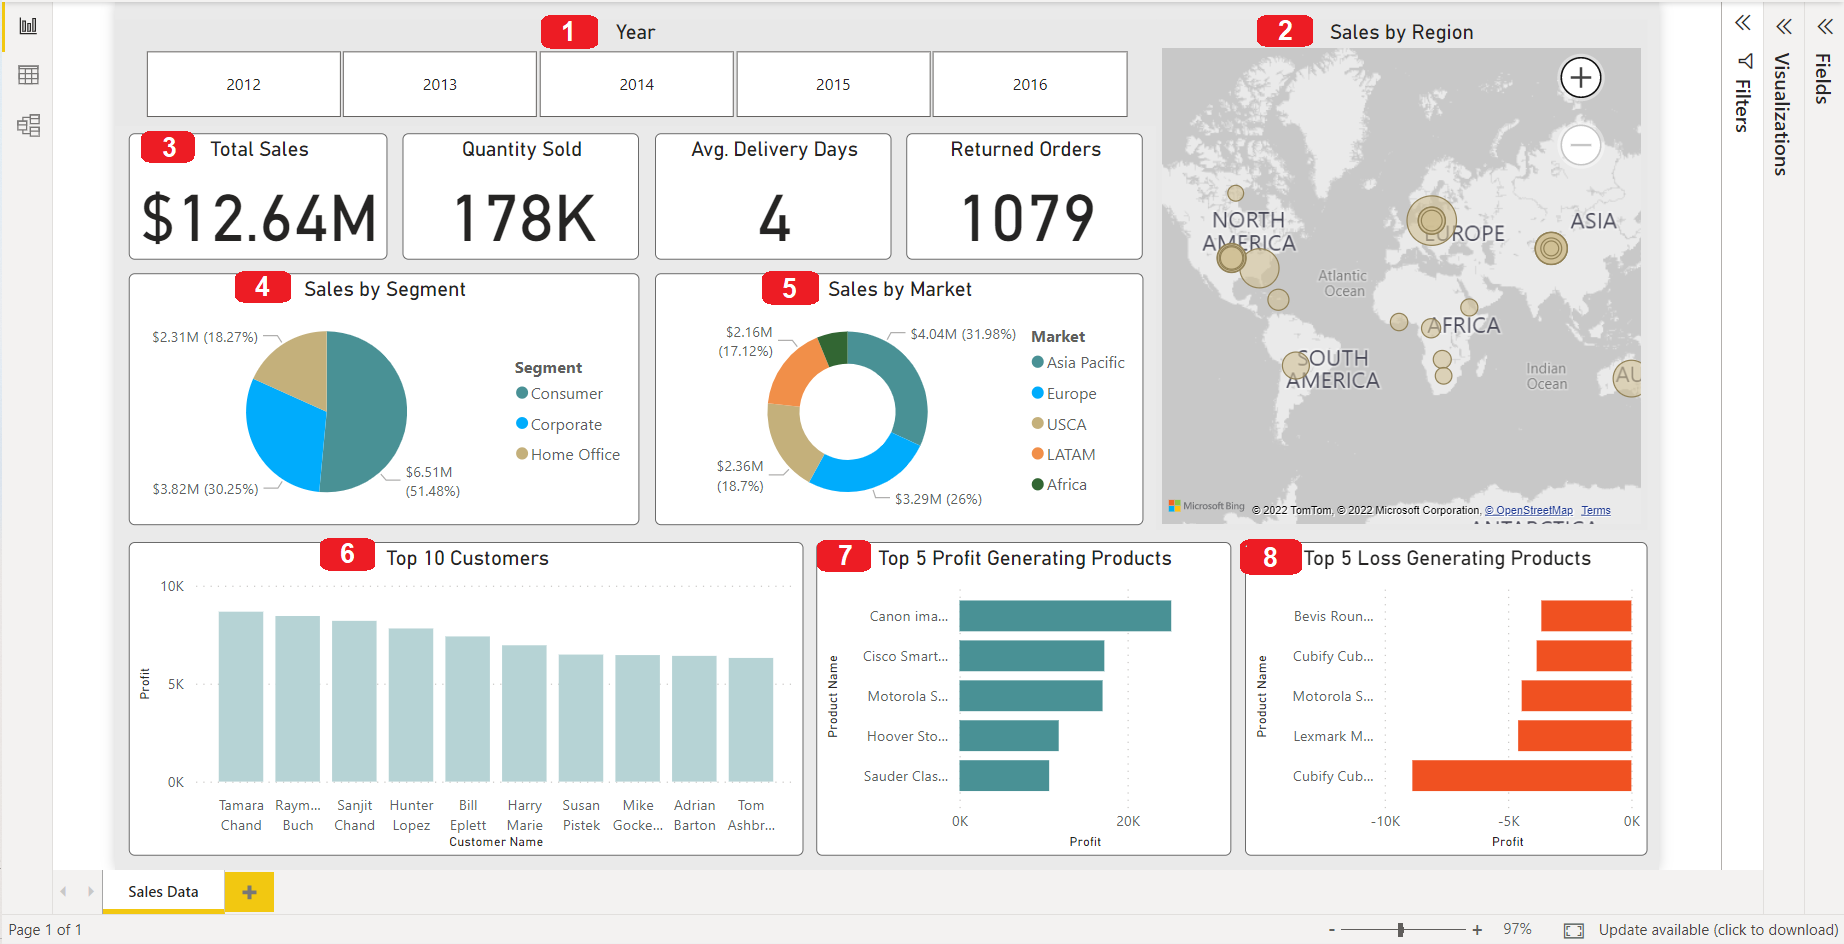Select the 2016 year filter
Image resolution: width=1844 pixels, height=944 pixels.
(x=1029, y=84)
